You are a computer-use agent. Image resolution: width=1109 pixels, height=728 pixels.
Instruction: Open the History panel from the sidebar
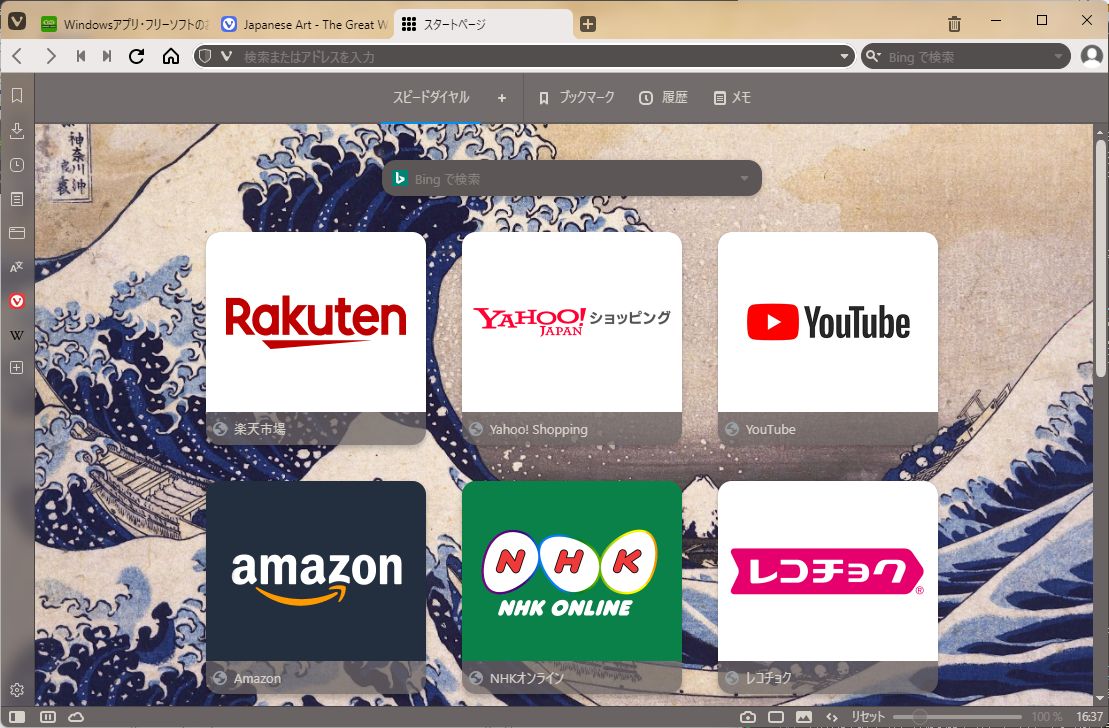(15, 164)
